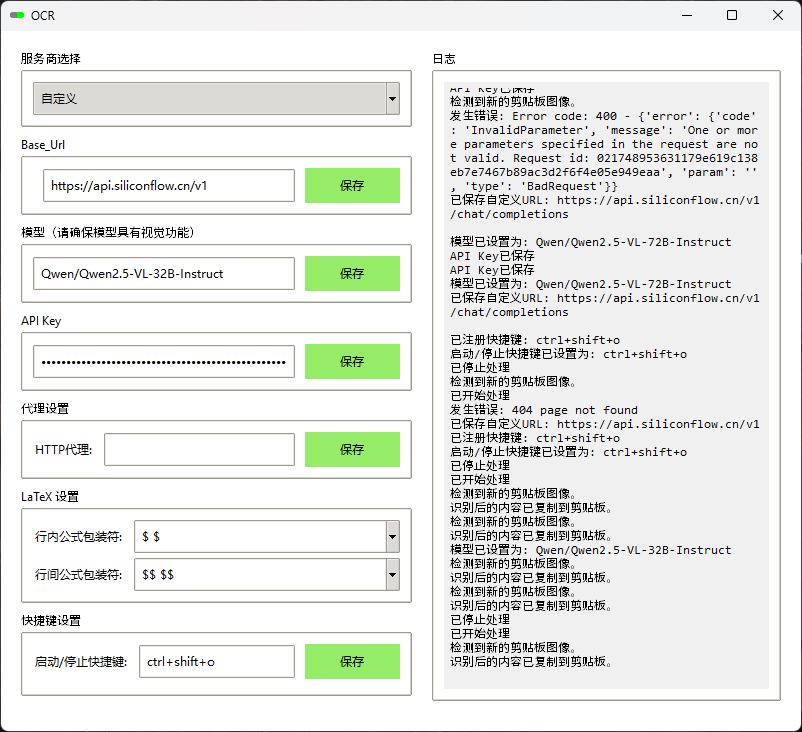Expand the 行内公式包装符 dropdown
Viewport: 802px width, 732px height.
coord(392,537)
